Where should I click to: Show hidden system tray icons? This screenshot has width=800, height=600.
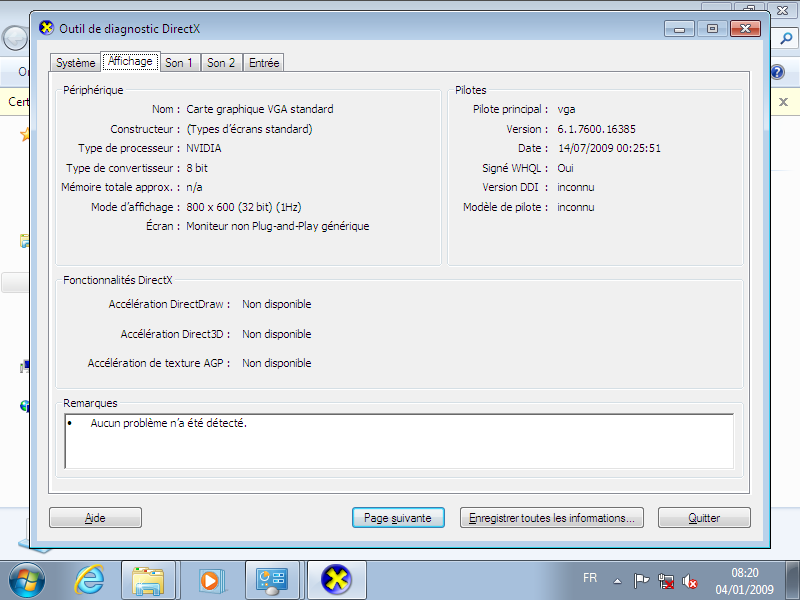[x=618, y=580]
